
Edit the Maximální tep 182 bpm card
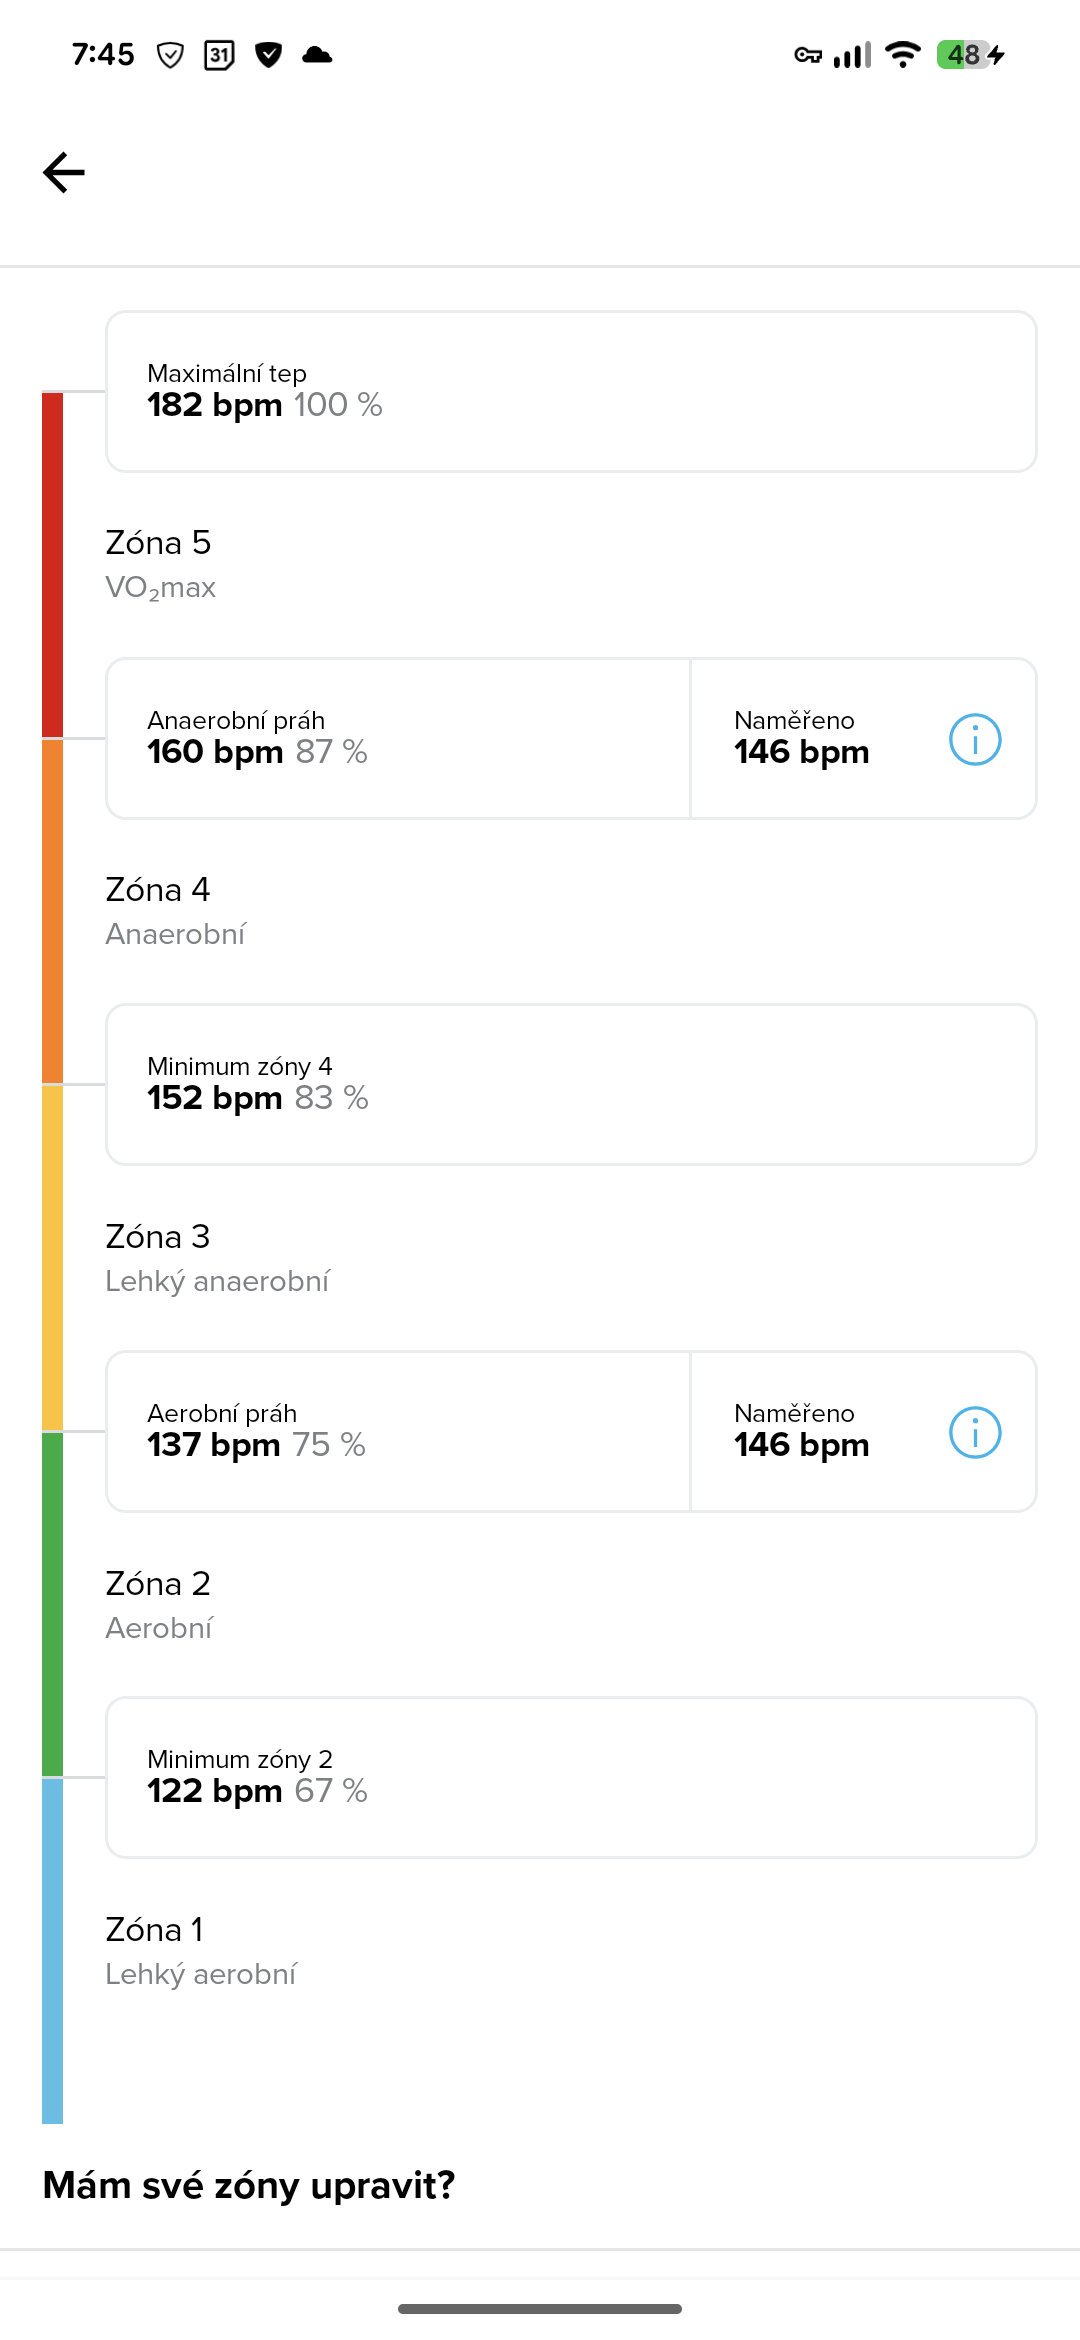570,391
